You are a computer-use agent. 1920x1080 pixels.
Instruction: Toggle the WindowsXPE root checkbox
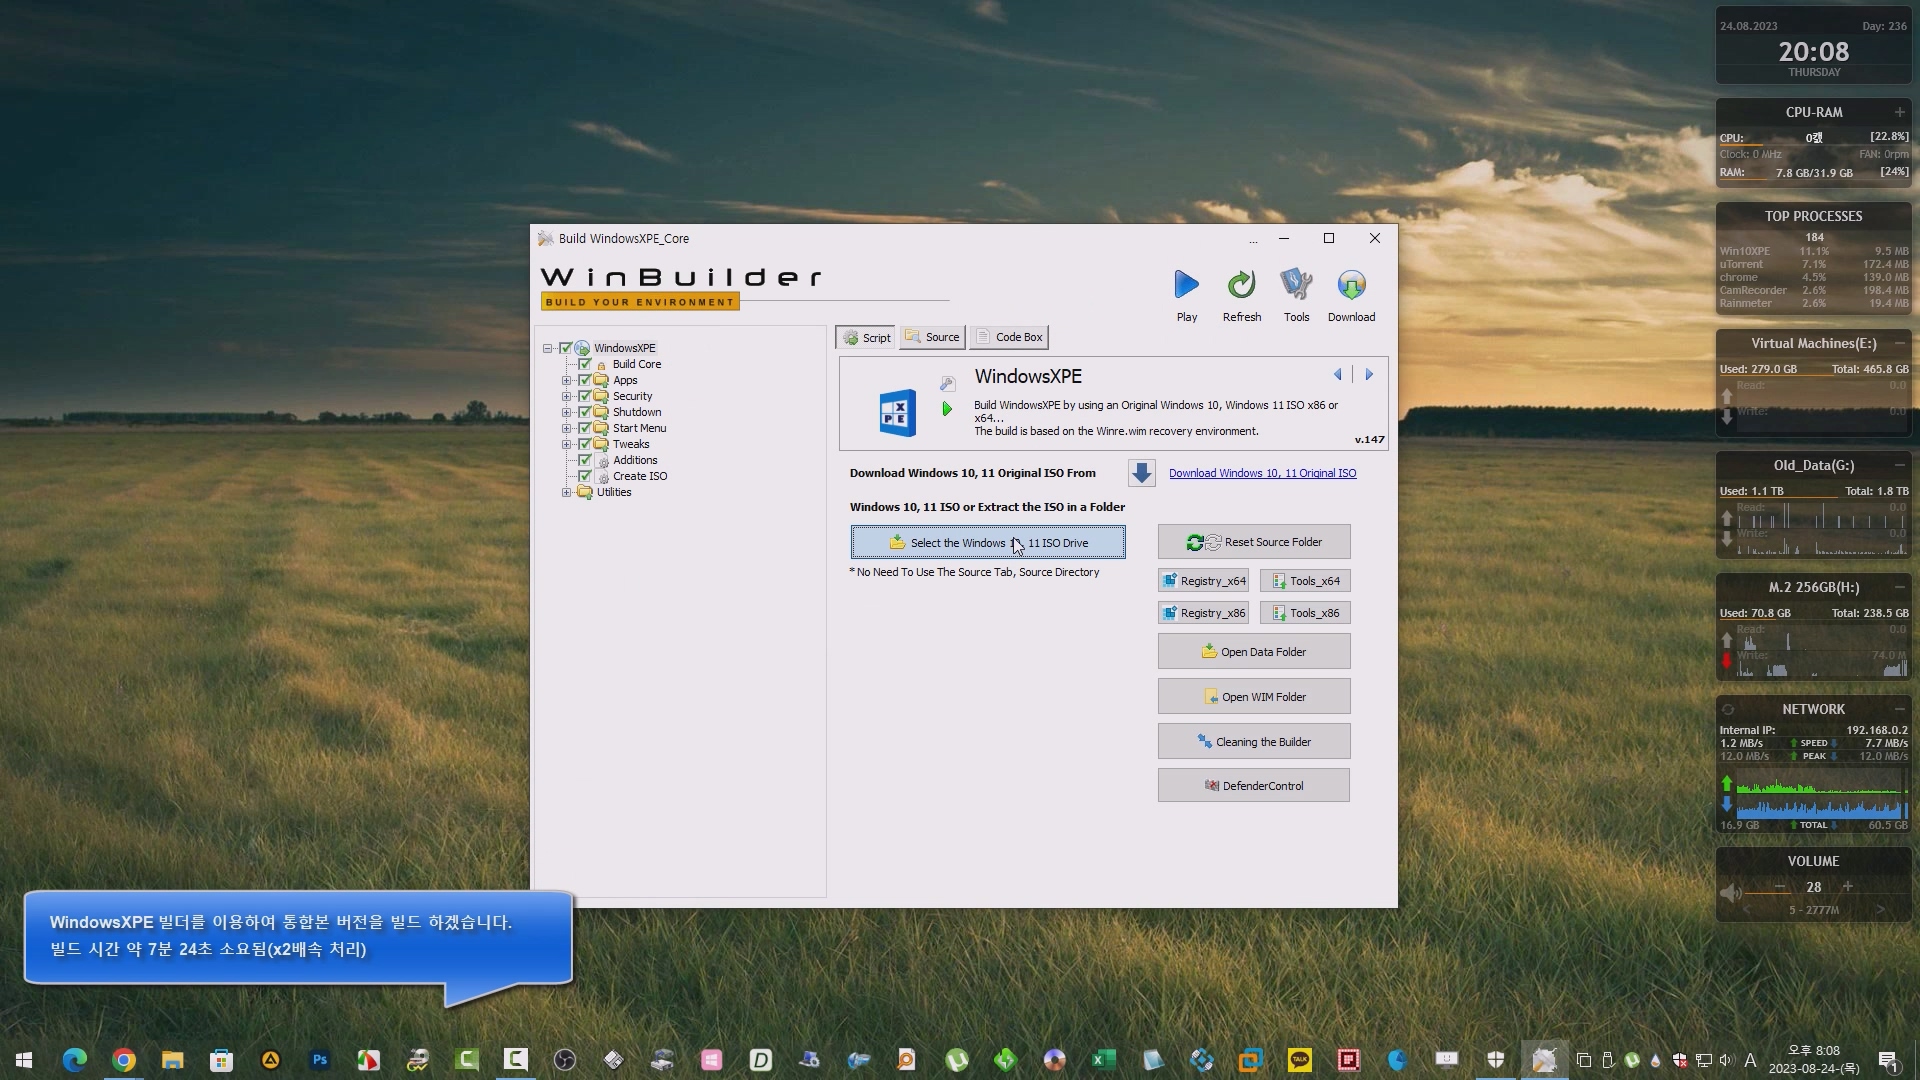click(565, 348)
